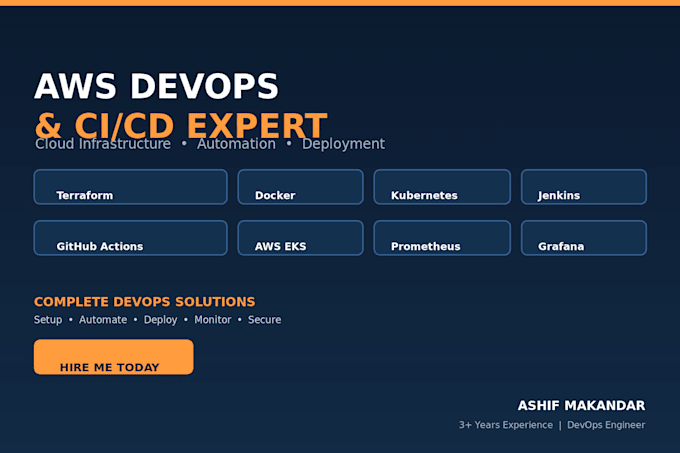Click the '& CI/CD EXPERT' orange heading
The height and width of the screenshot is (453, 680).
pos(181,125)
